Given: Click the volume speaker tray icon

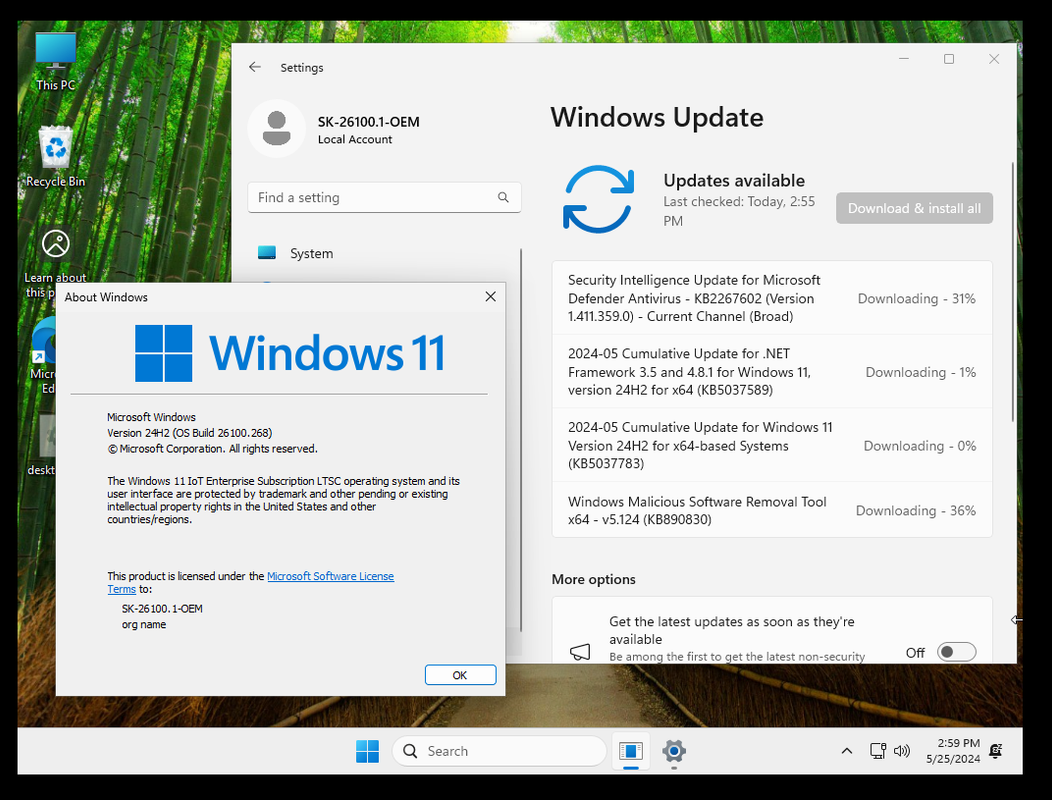Looking at the screenshot, I should point(902,751).
